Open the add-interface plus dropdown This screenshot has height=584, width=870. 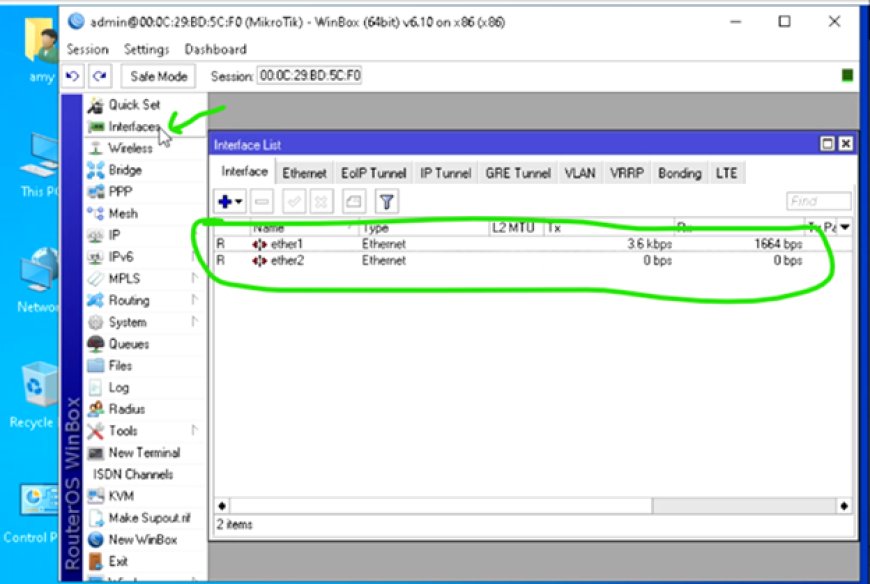pos(230,202)
